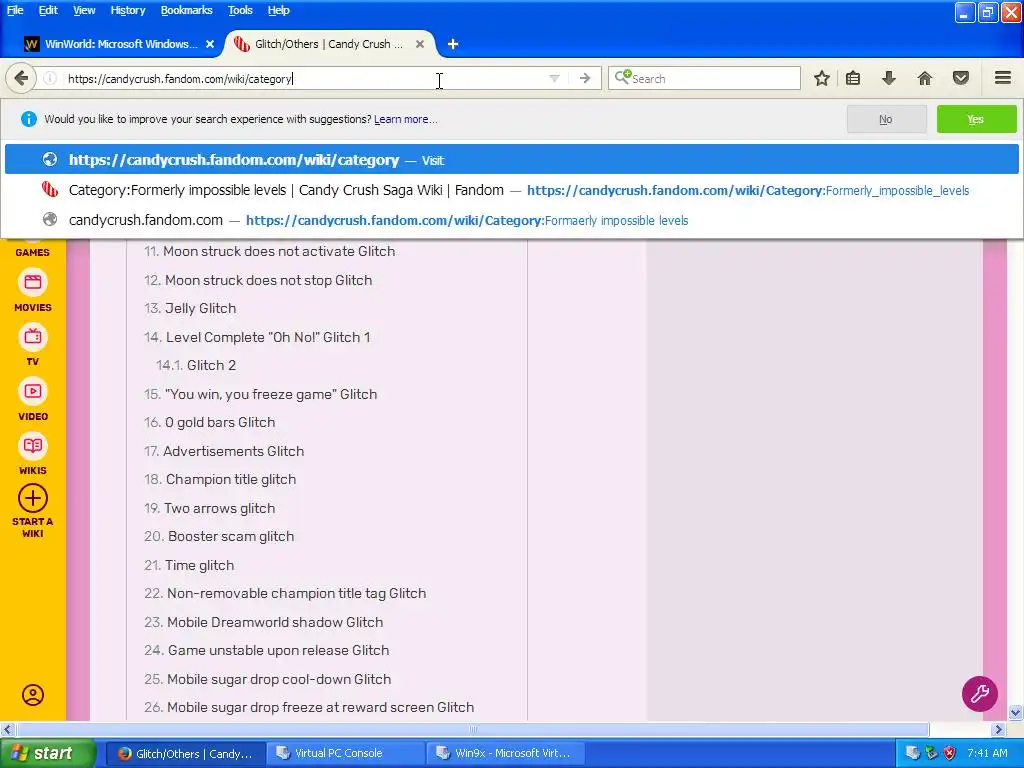Jump to Booster scam glitch section
The image size is (1024, 768).
pyautogui.click(x=219, y=536)
